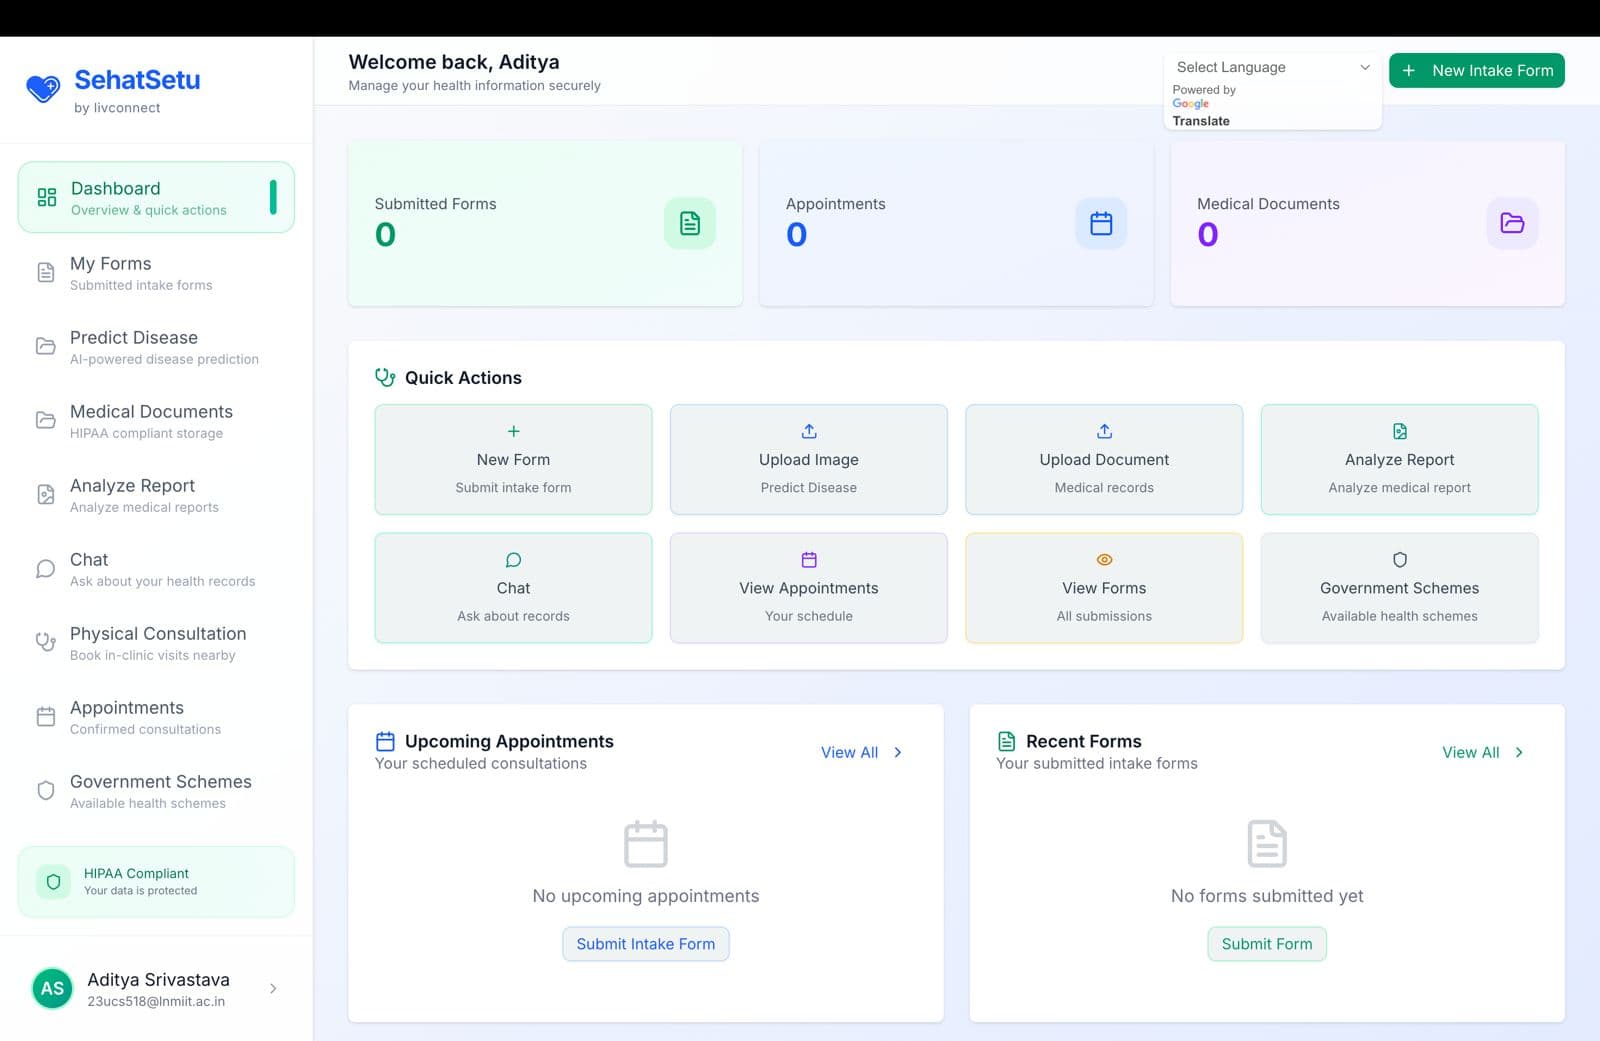Click the SehatSetu heart logo icon
This screenshot has height=1041, width=1600.
[43, 89]
